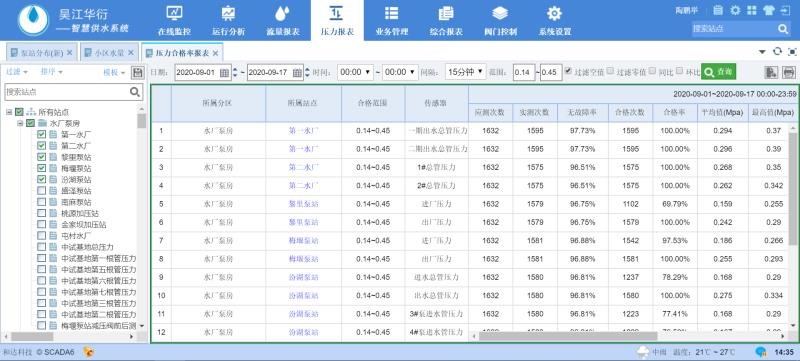Click the refresh icon in the tab bar
The image size is (800, 361).
click(777, 51)
